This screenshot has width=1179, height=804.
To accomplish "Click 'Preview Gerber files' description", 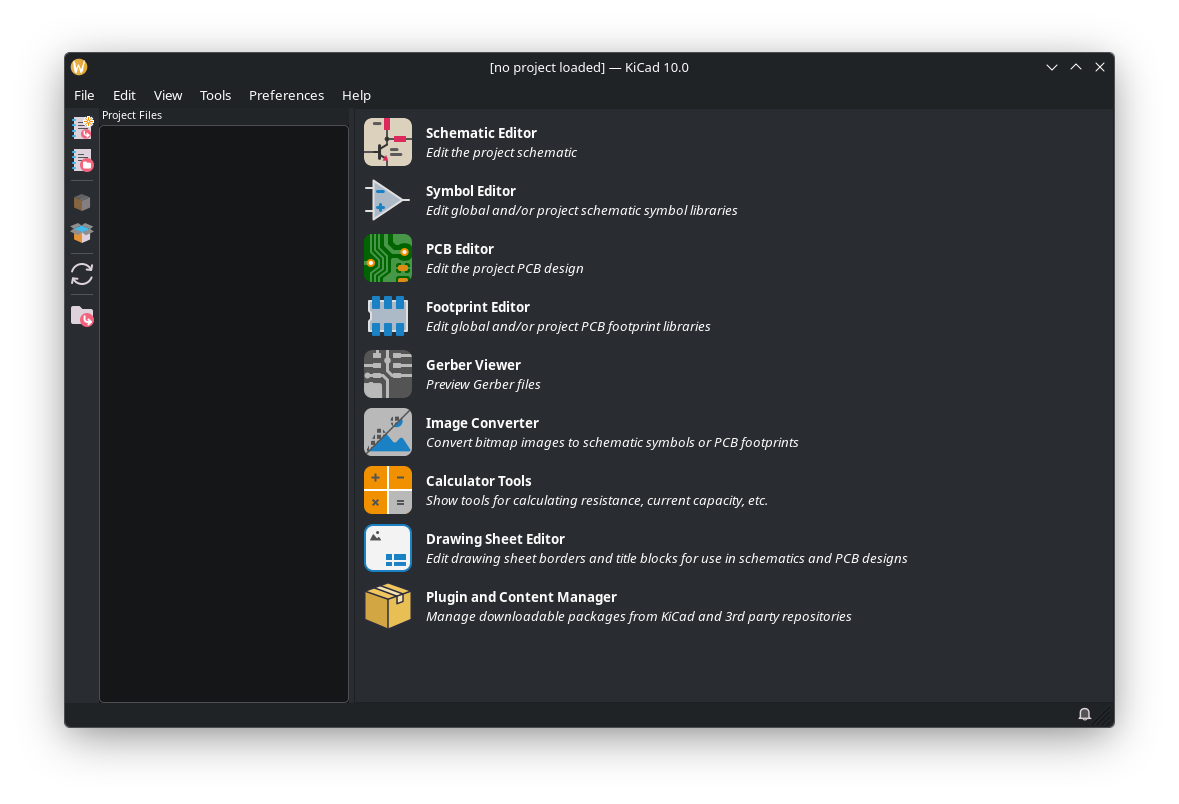I will 483,384.
